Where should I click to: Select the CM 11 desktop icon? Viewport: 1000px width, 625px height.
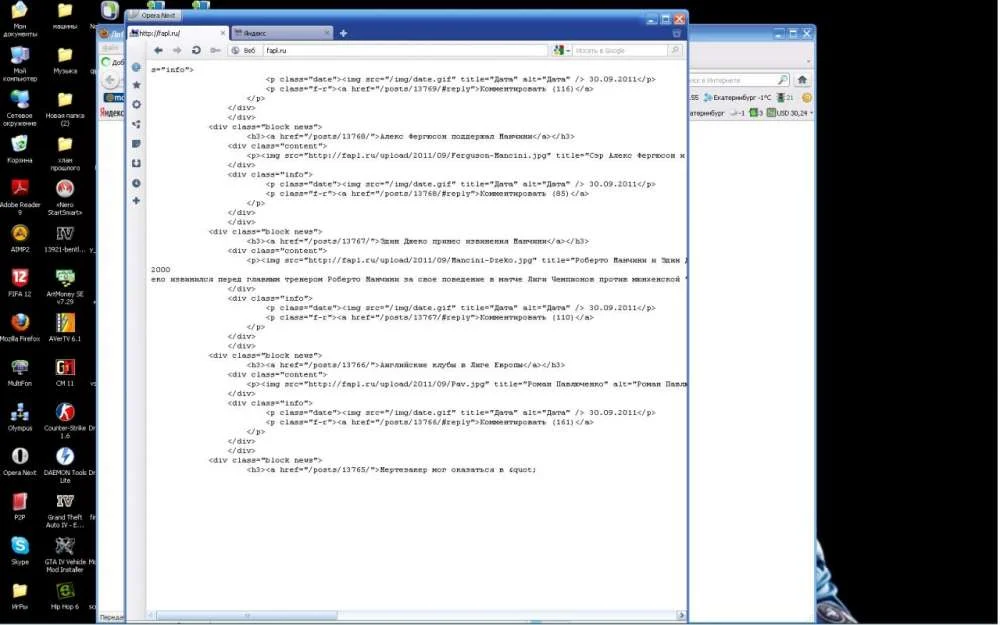65,372
